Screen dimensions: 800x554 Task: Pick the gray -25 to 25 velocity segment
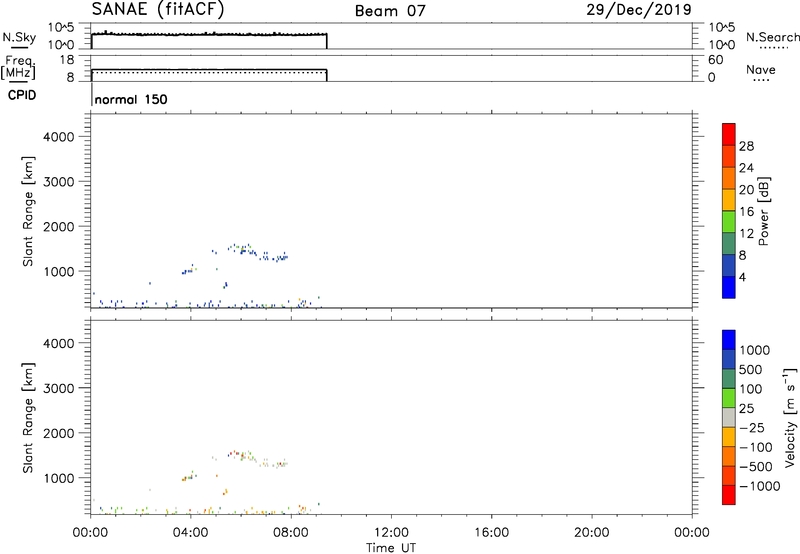tap(729, 417)
